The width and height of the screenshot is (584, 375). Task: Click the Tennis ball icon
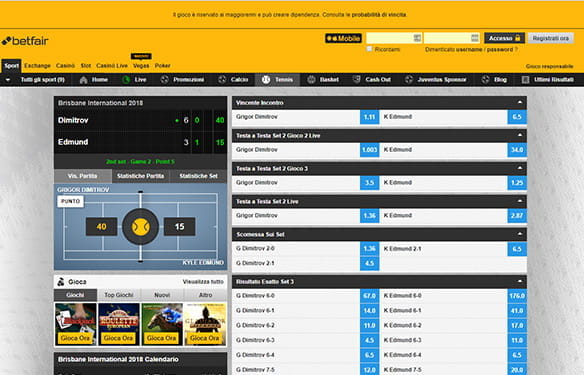coord(266,80)
